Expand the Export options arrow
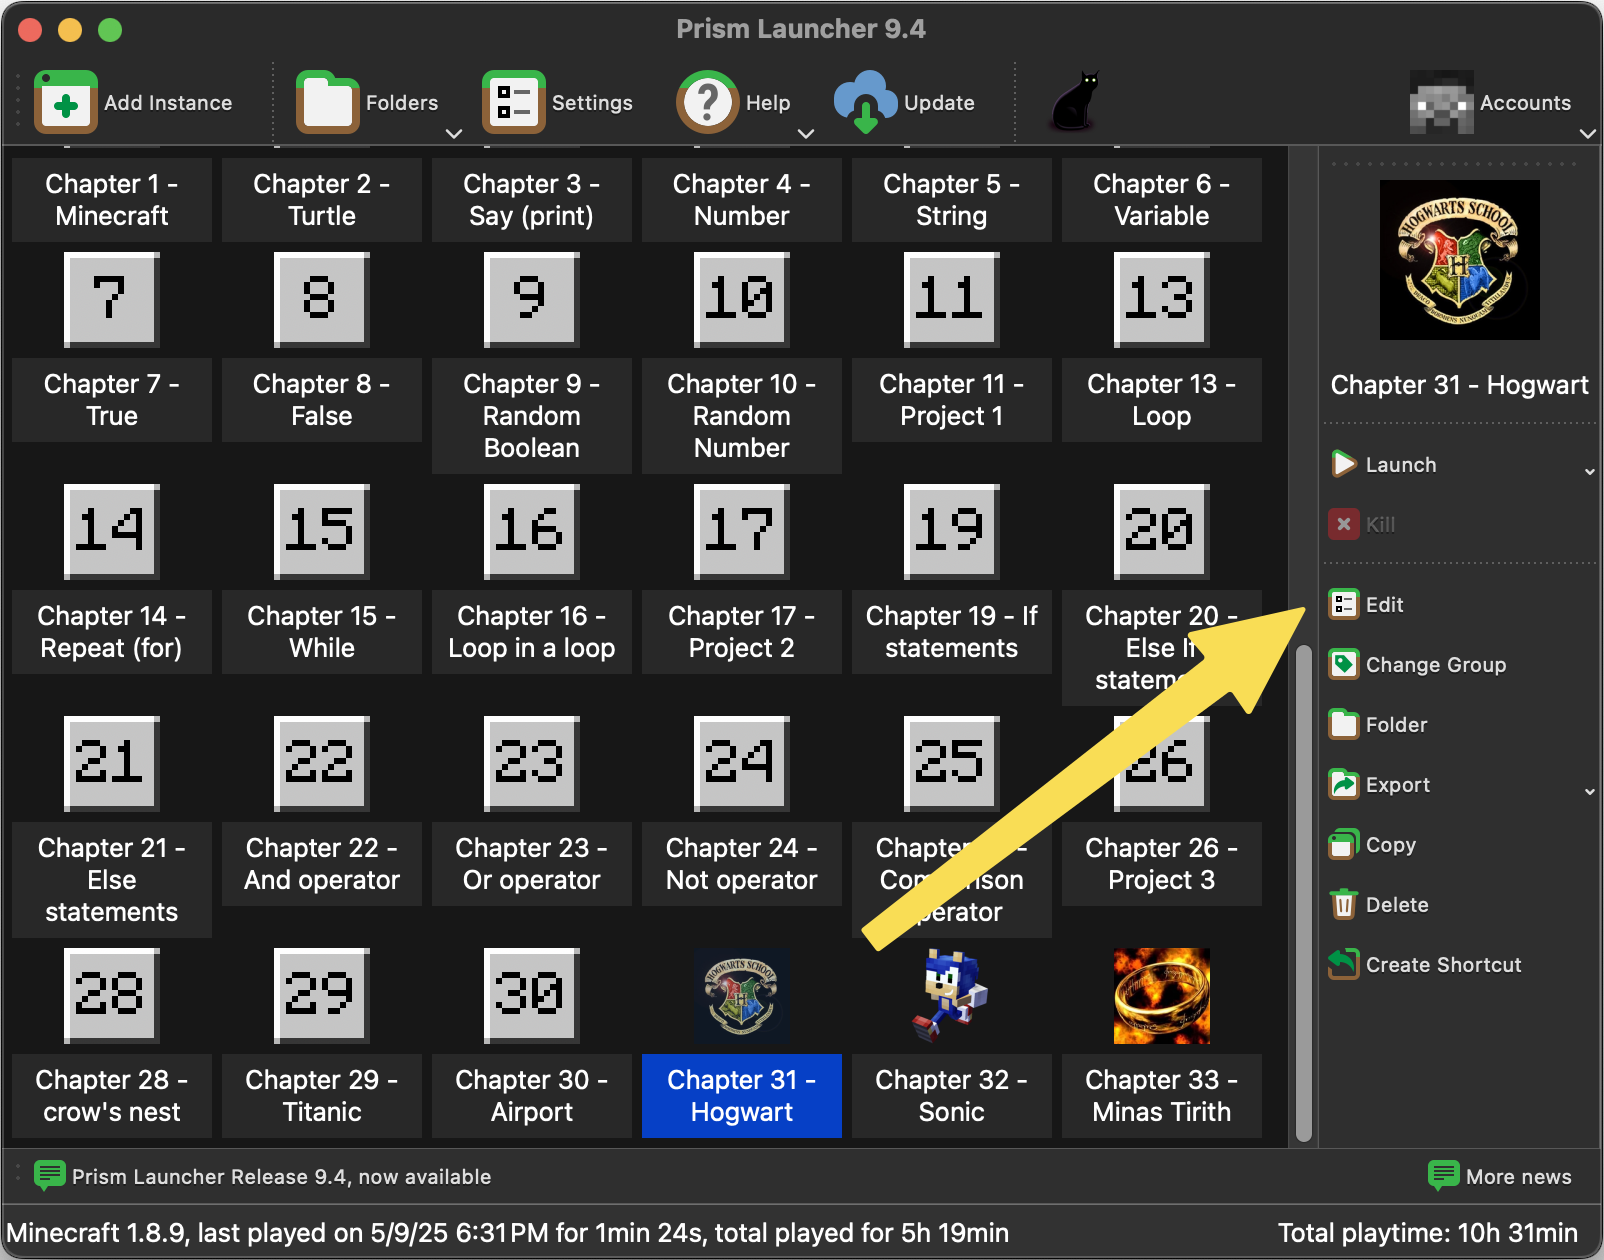The image size is (1604, 1260). (x=1589, y=791)
